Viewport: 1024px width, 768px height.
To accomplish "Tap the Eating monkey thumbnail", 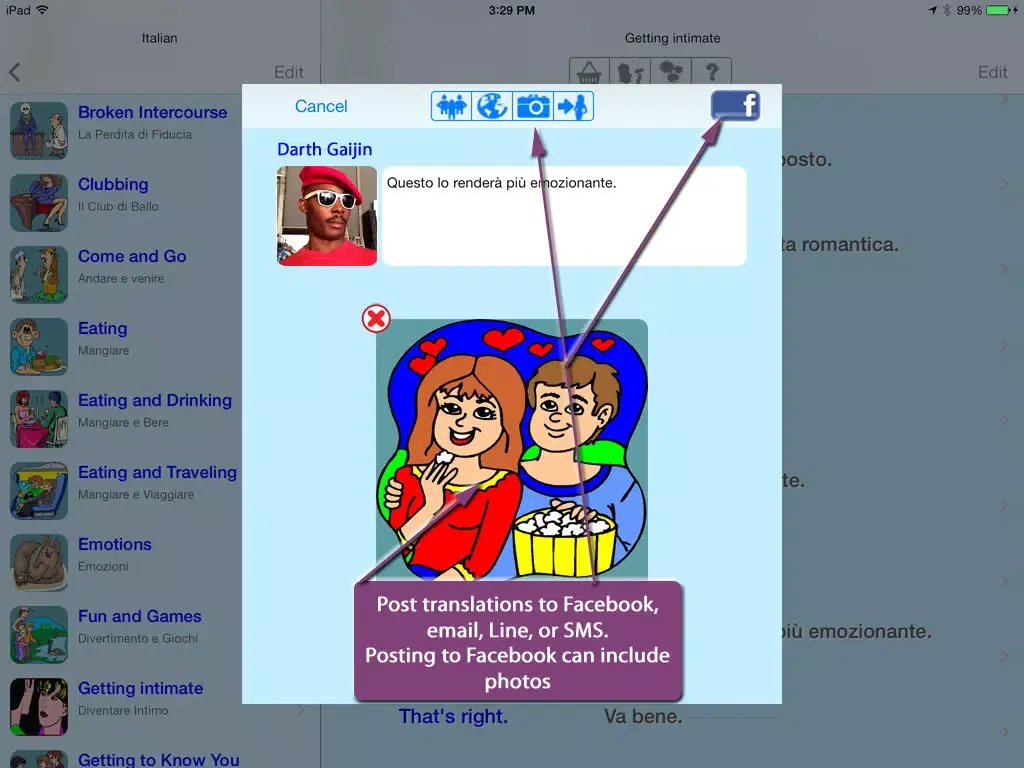I will (x=39, y=346).
